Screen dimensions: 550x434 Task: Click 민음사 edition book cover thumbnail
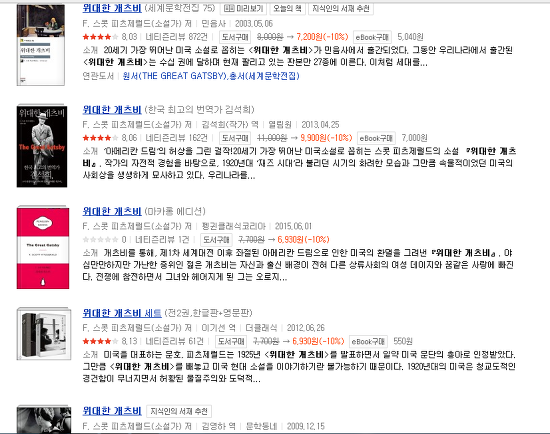[41, 45]
